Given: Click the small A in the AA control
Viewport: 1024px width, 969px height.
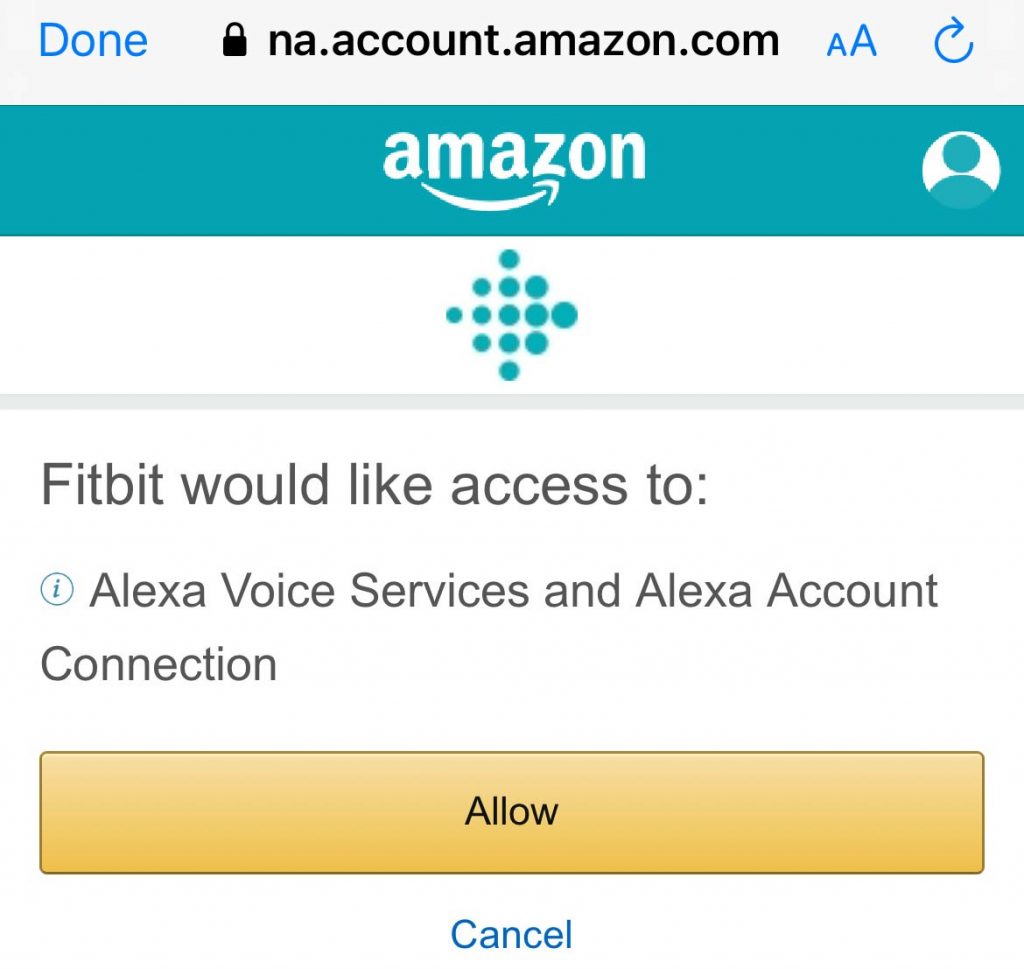Looking at the screenshot, I should tap(836, 46).
